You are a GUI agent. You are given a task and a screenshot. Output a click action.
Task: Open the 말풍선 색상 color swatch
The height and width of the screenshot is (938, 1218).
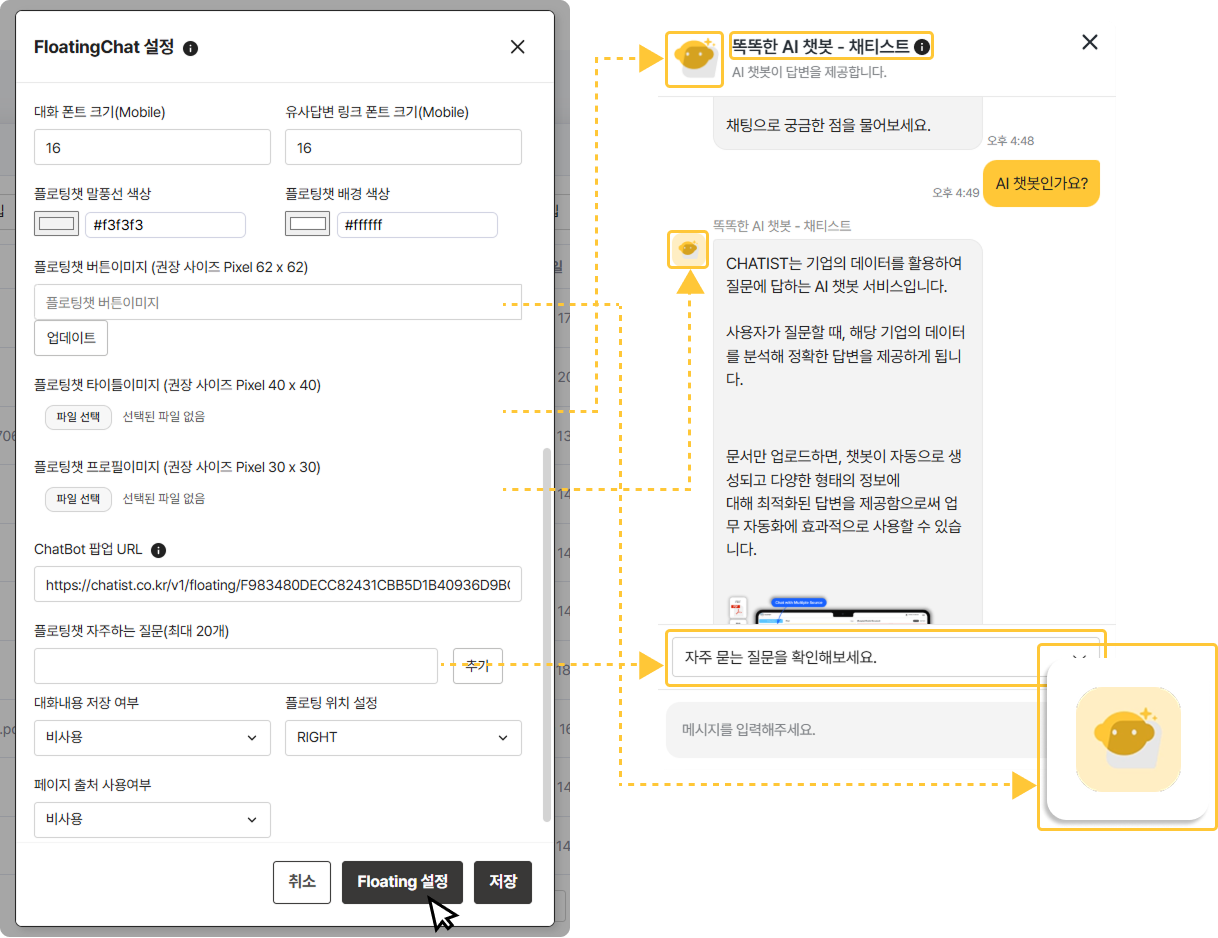[57, 224]
